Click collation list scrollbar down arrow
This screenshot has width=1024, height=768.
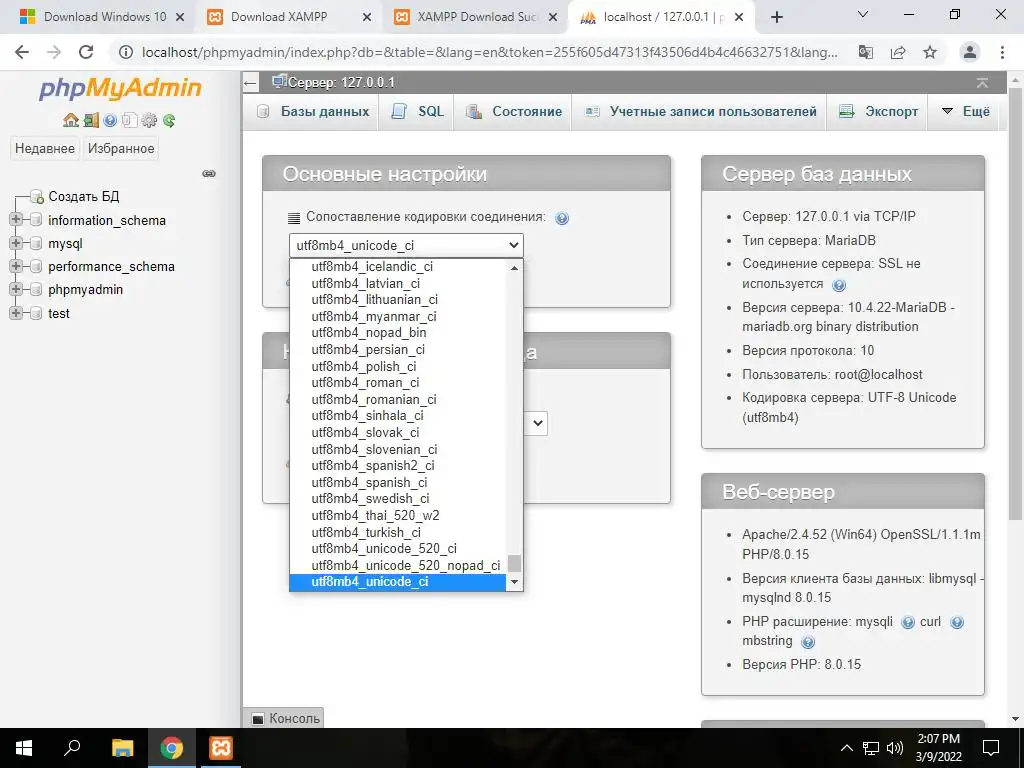click(x=515, y=582)
